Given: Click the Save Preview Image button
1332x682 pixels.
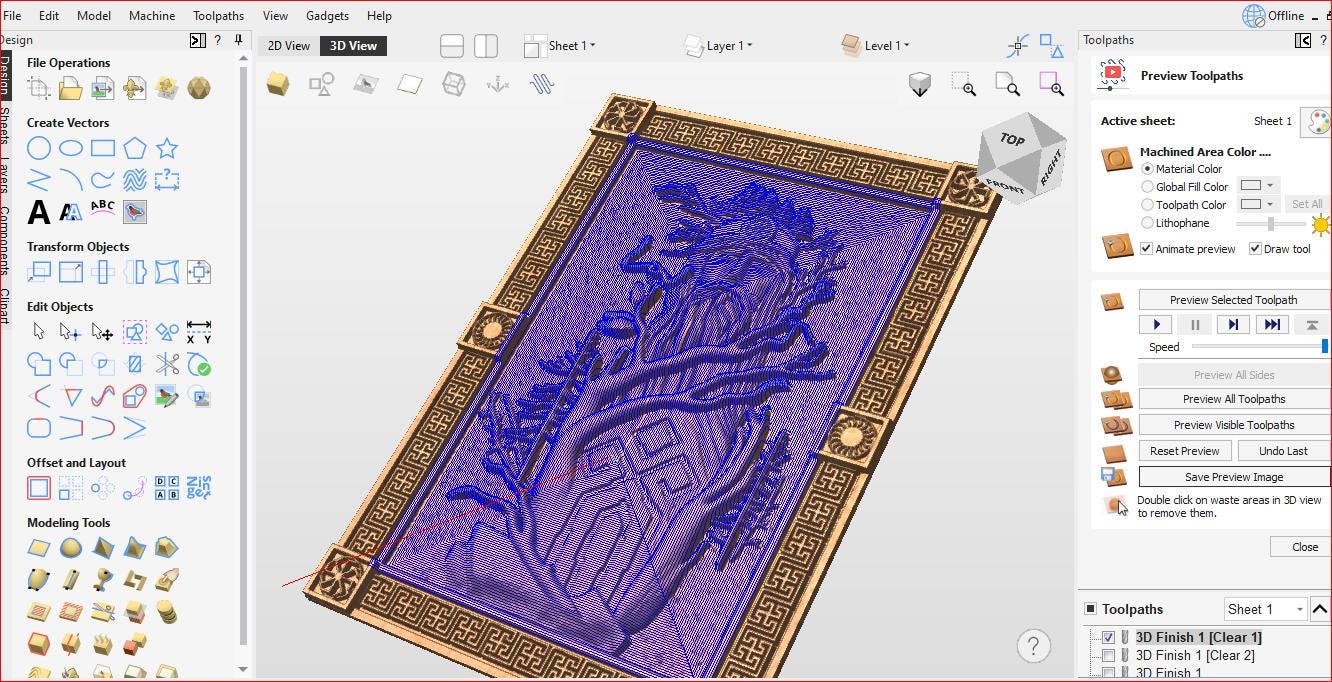Looking at the screenshot, I should click(1233, 477).
